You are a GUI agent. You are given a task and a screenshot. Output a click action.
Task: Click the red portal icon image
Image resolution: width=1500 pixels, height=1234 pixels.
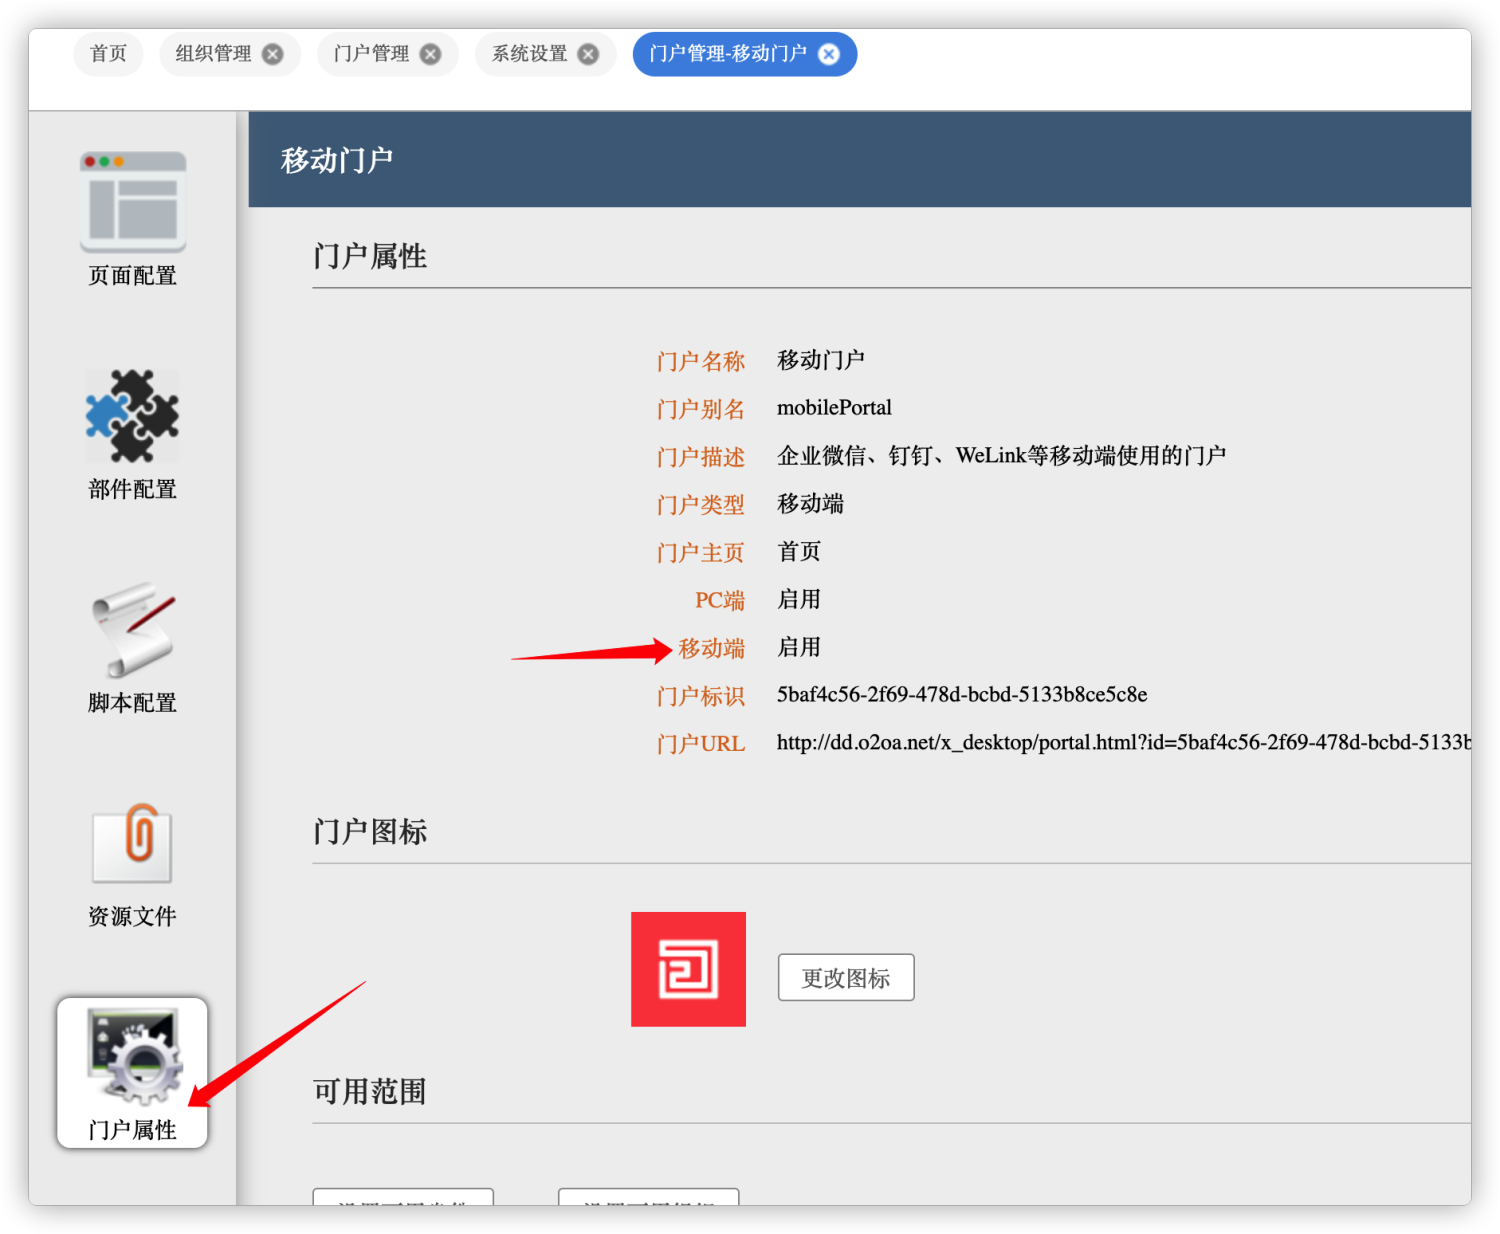coord(688,969)
